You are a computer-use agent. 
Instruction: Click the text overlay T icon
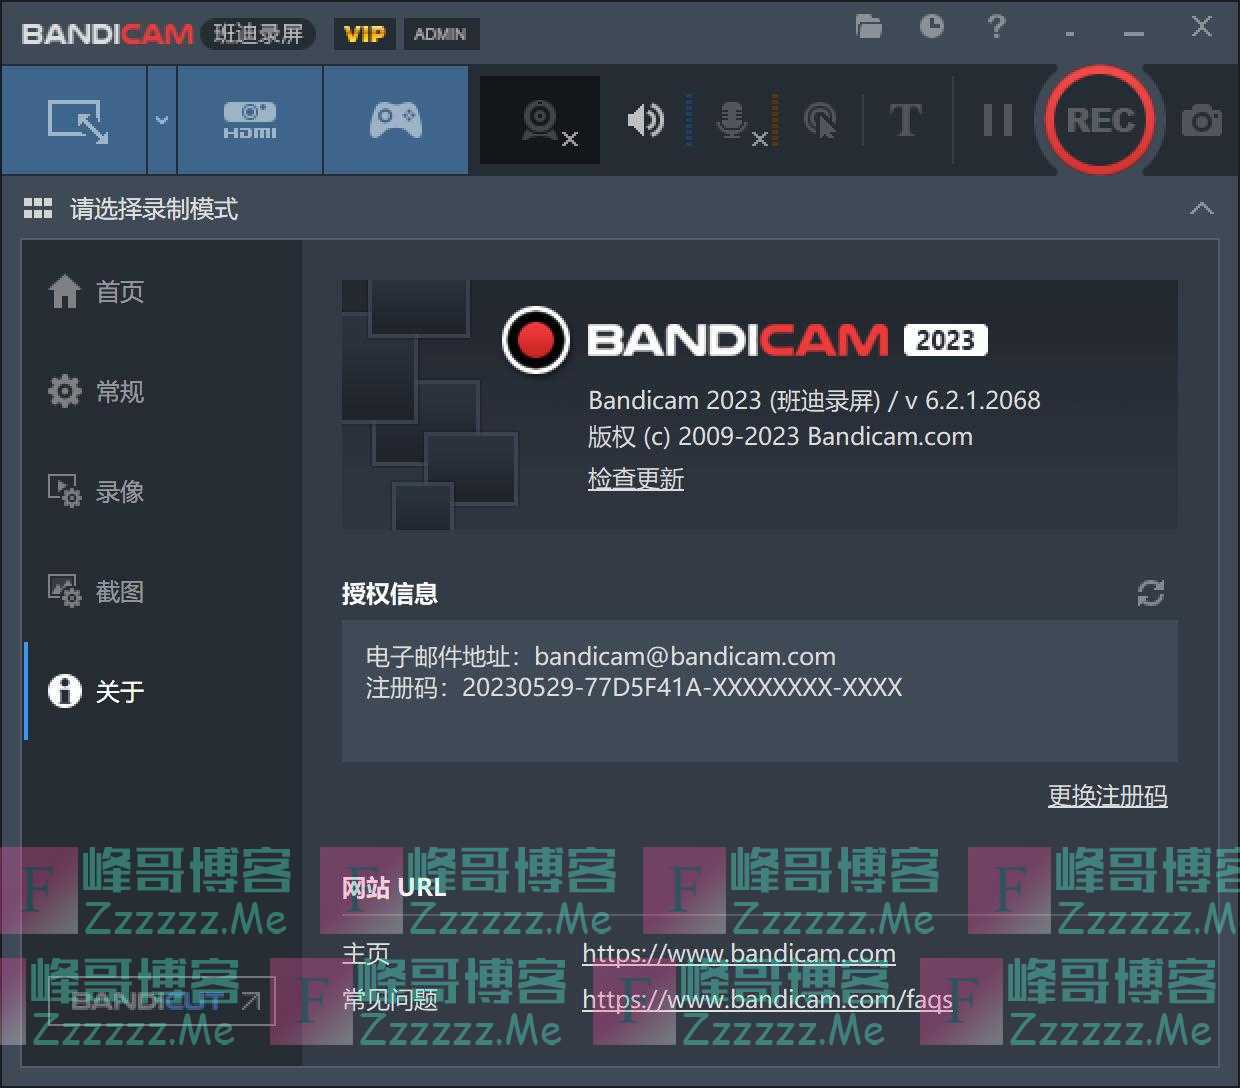tap(905, 121)
